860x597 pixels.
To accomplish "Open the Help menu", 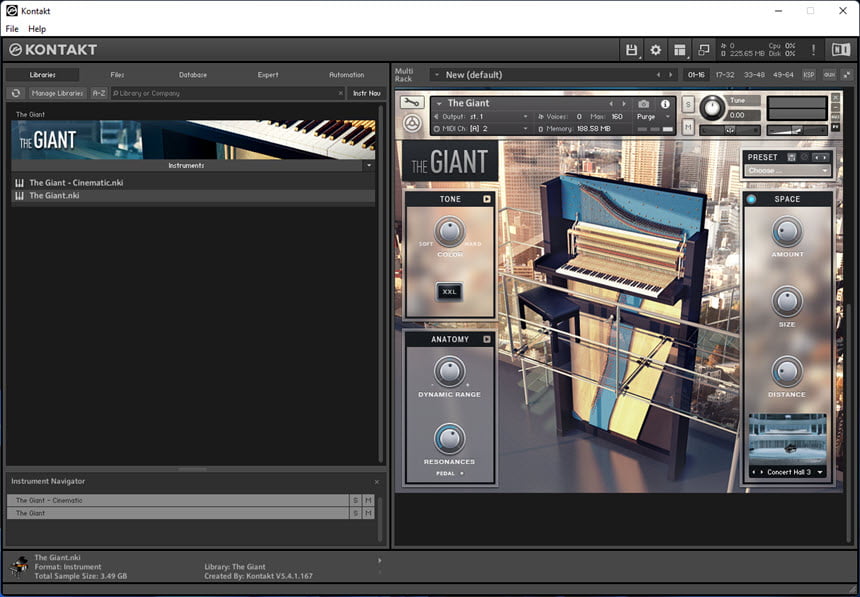I will pyautogui.click(x=37, y=29).
